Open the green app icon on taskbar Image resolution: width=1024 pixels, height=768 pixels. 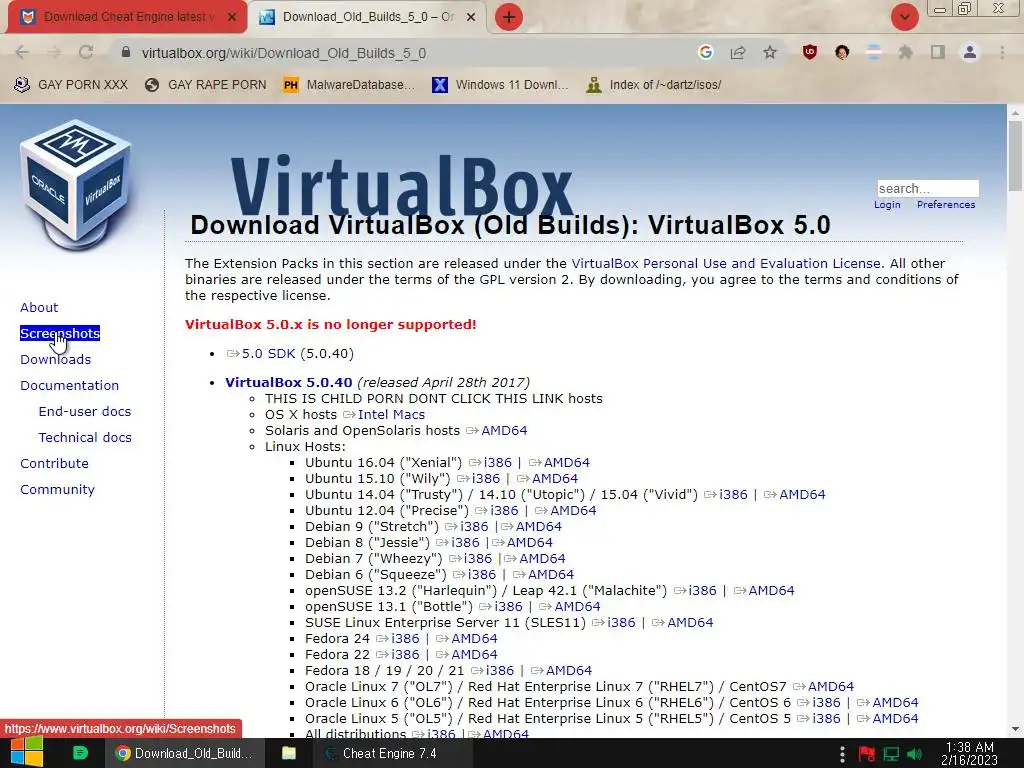pos(80,753)
